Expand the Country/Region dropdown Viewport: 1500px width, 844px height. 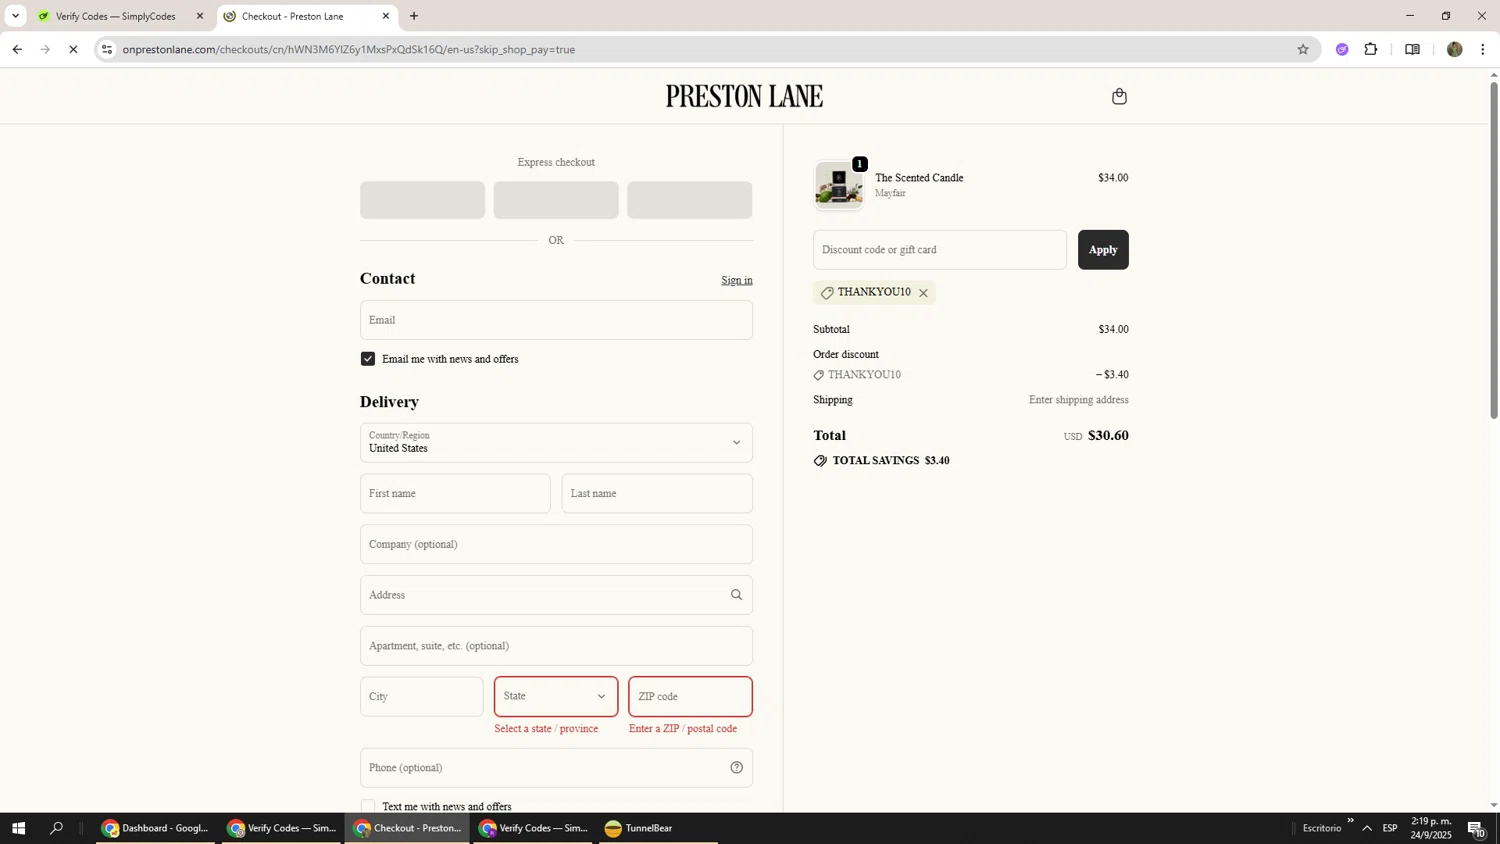click(556, 442)
